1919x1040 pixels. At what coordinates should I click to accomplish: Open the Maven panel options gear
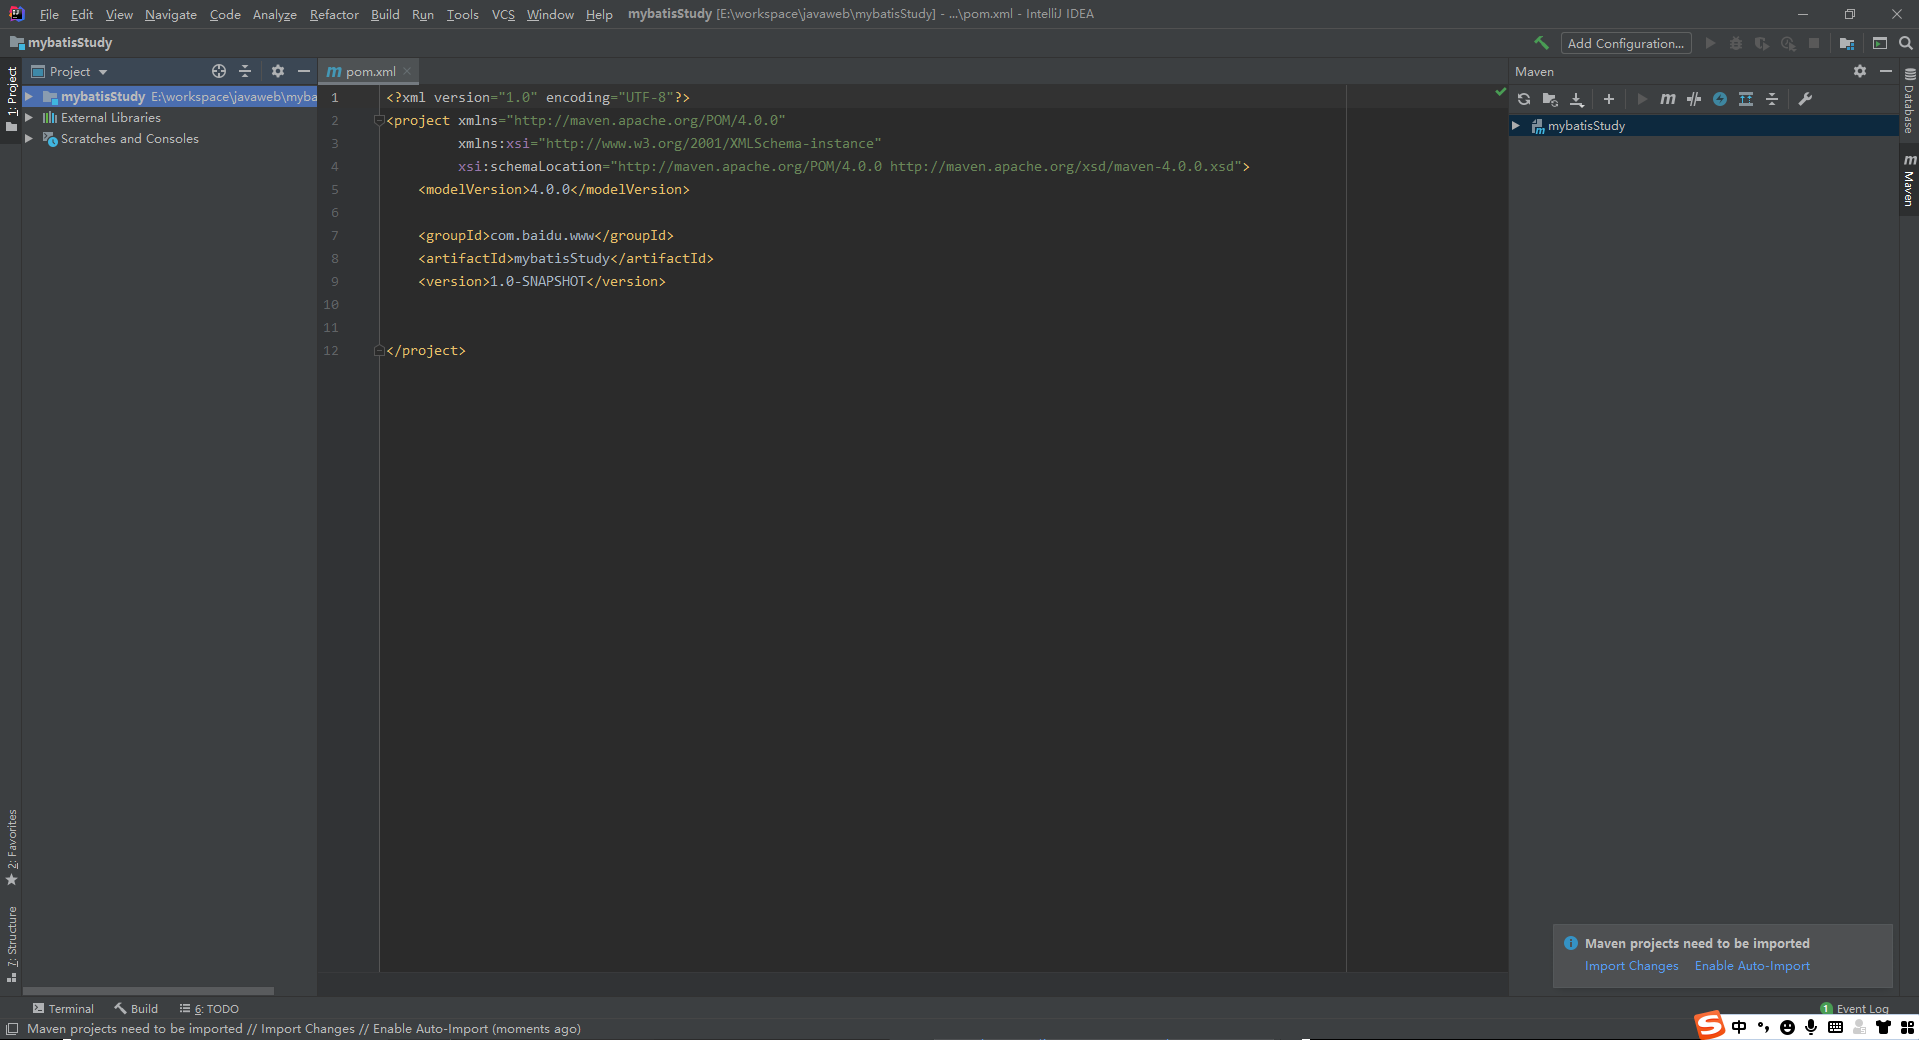(x=1860, y=71)
